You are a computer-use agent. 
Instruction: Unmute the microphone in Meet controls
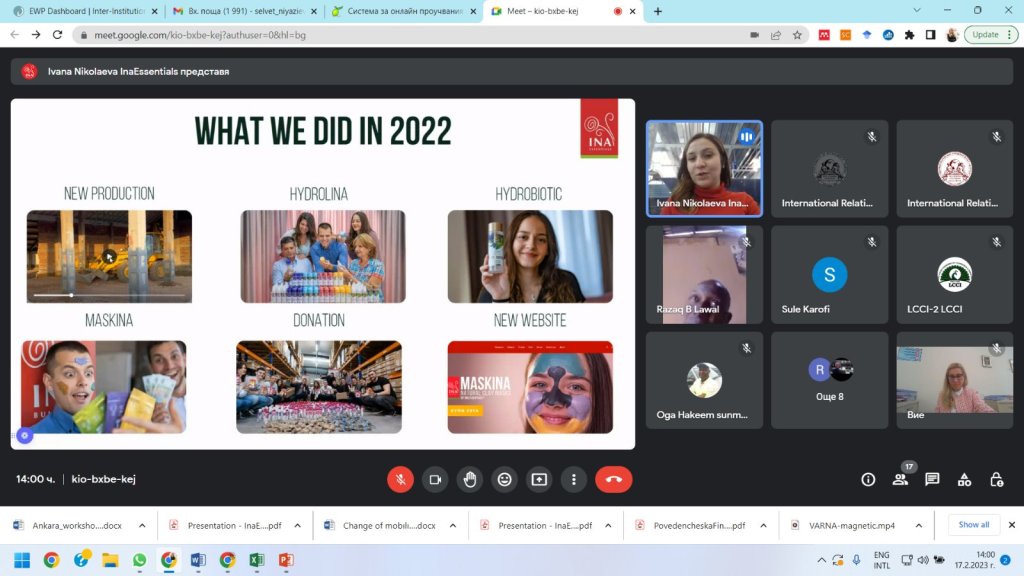(400, 479)
